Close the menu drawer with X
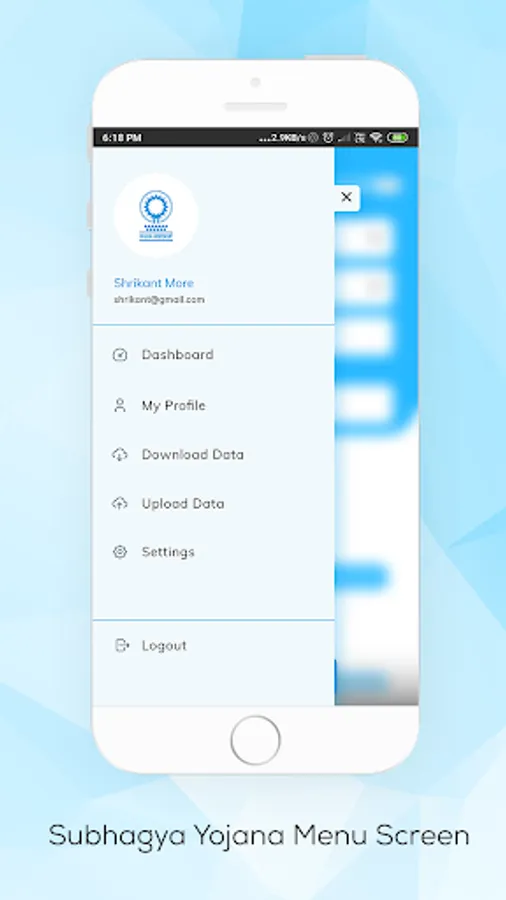The width and height of the screenshot is (506, 900). 347,197
